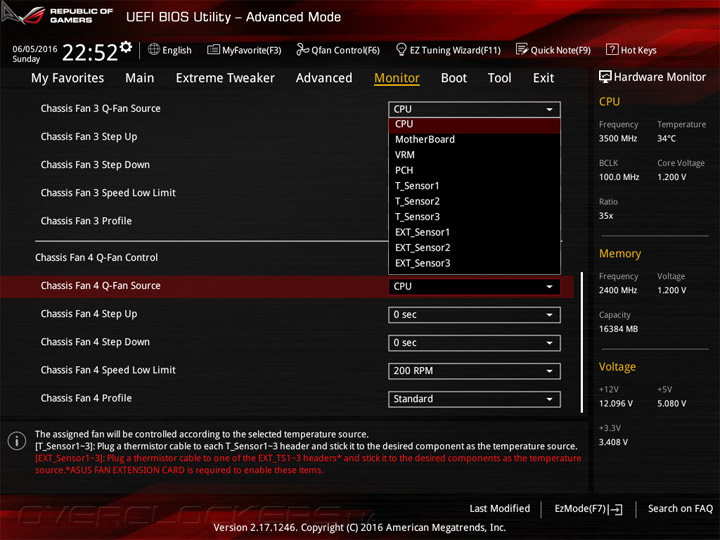Click the +3.3V reading 3.408 V

613,442
